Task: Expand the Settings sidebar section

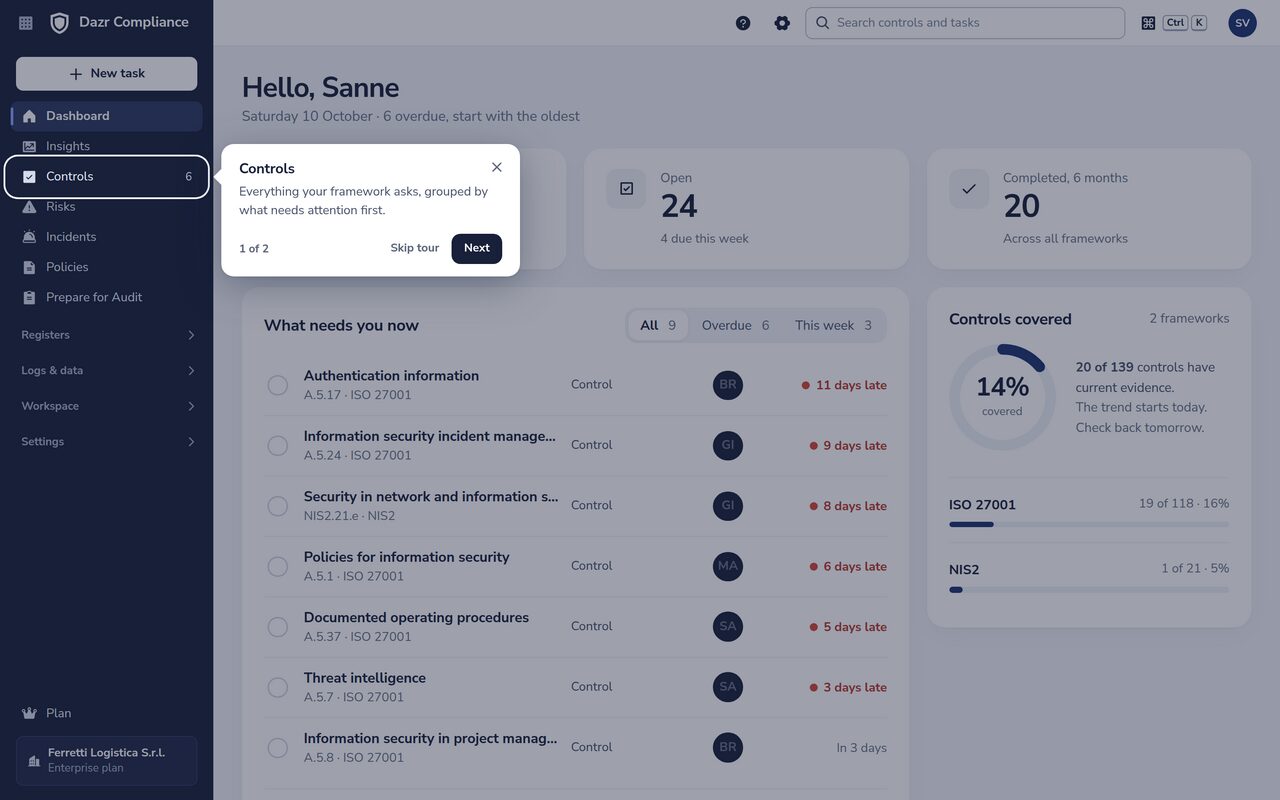Action: (107, 441)
